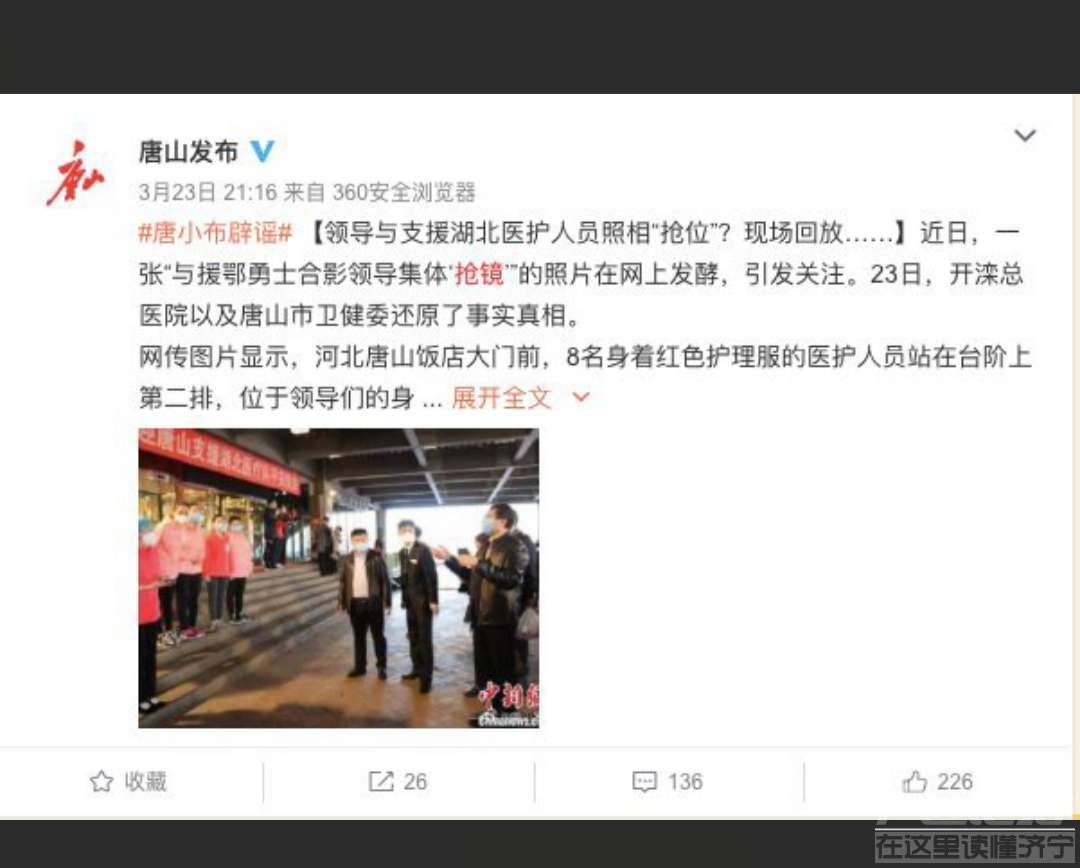
Task: Expand full text via 展开全文
Action: point(501,397)
